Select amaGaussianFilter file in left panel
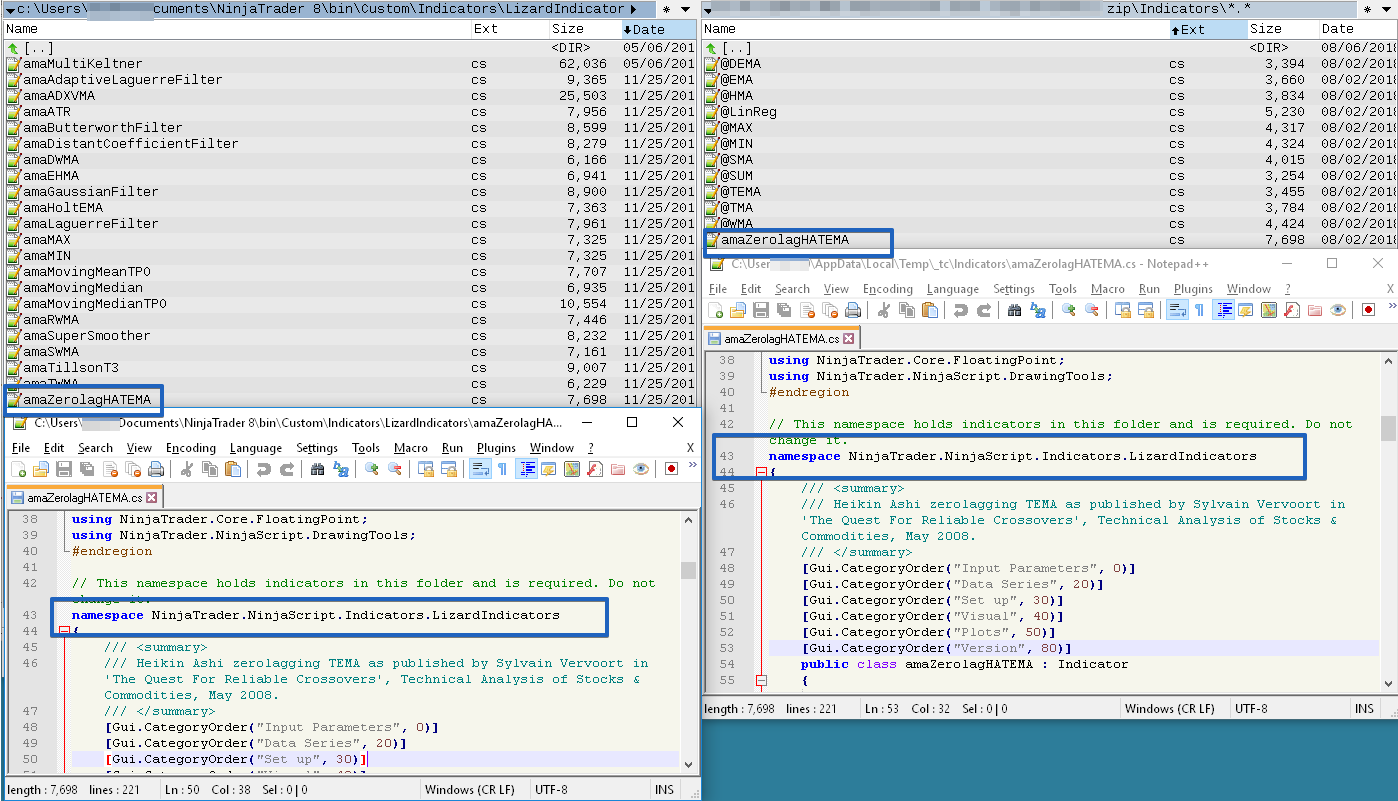Screen dimensions: 1398x801 [90, 192]
